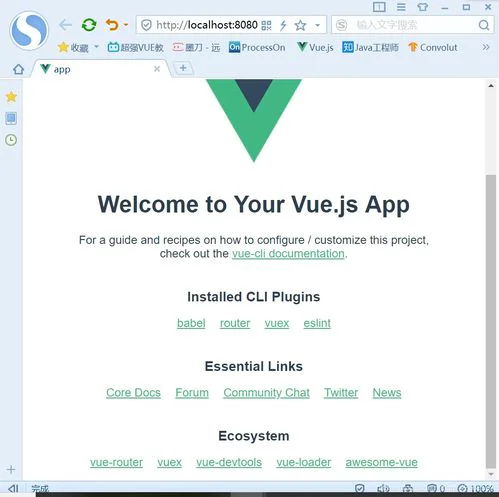Image resolution: width=499 pixels, height=497 pixels.
Task: Open a new tab with the plus button
Action: click(x=183, y=68)
